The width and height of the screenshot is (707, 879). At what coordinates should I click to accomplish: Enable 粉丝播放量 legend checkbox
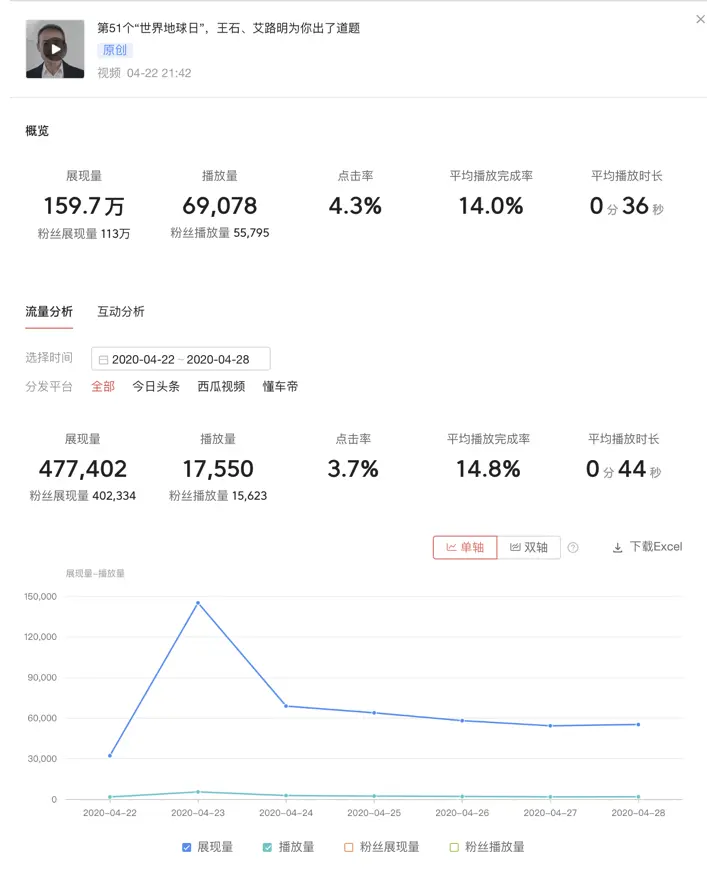[454, 847]
